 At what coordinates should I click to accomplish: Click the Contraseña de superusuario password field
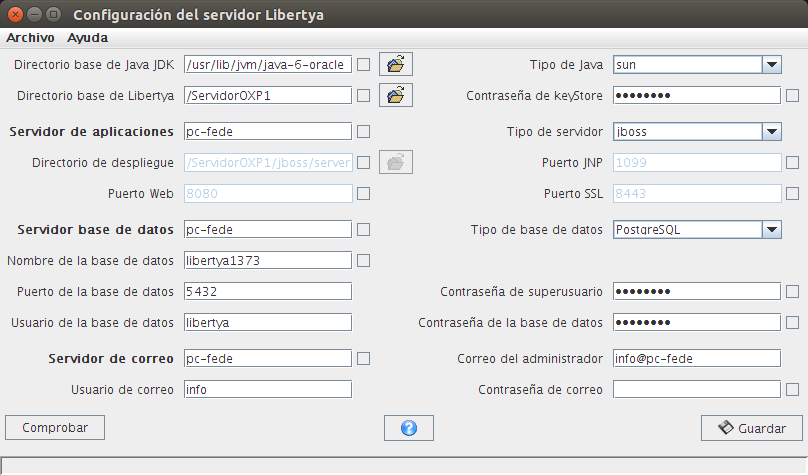pyautogui.click(x=697, y=292)
